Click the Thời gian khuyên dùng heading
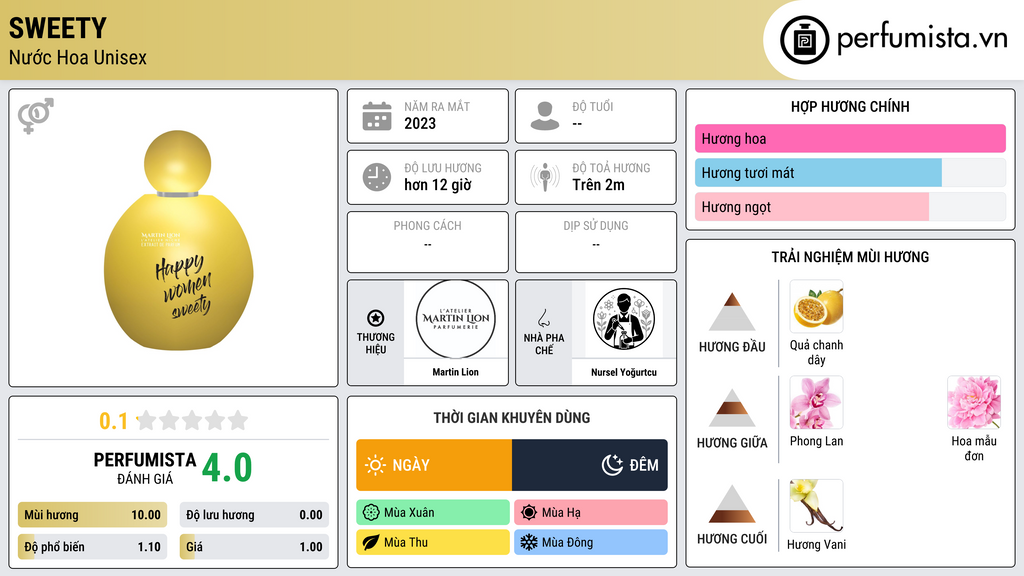Screen dimensions: 1024x576 pos(512,417)
